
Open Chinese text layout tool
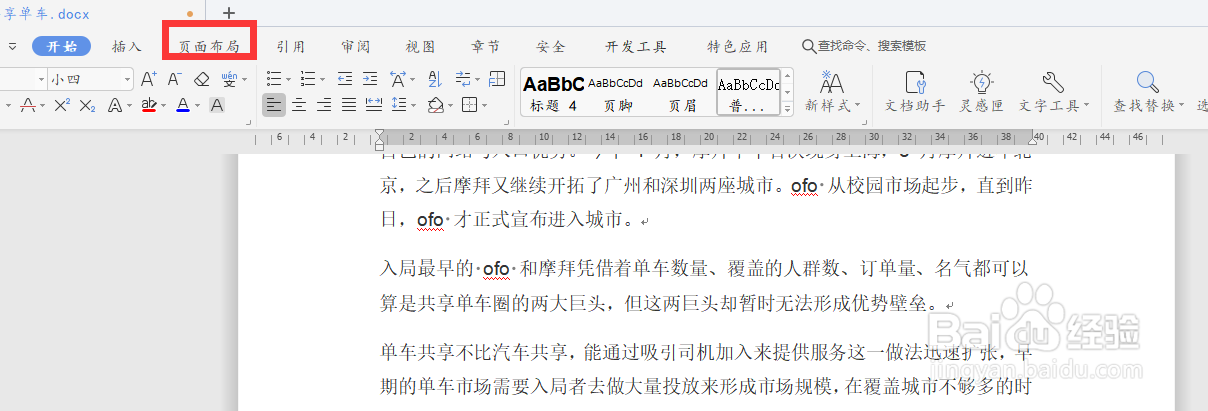tap(397, 79)
